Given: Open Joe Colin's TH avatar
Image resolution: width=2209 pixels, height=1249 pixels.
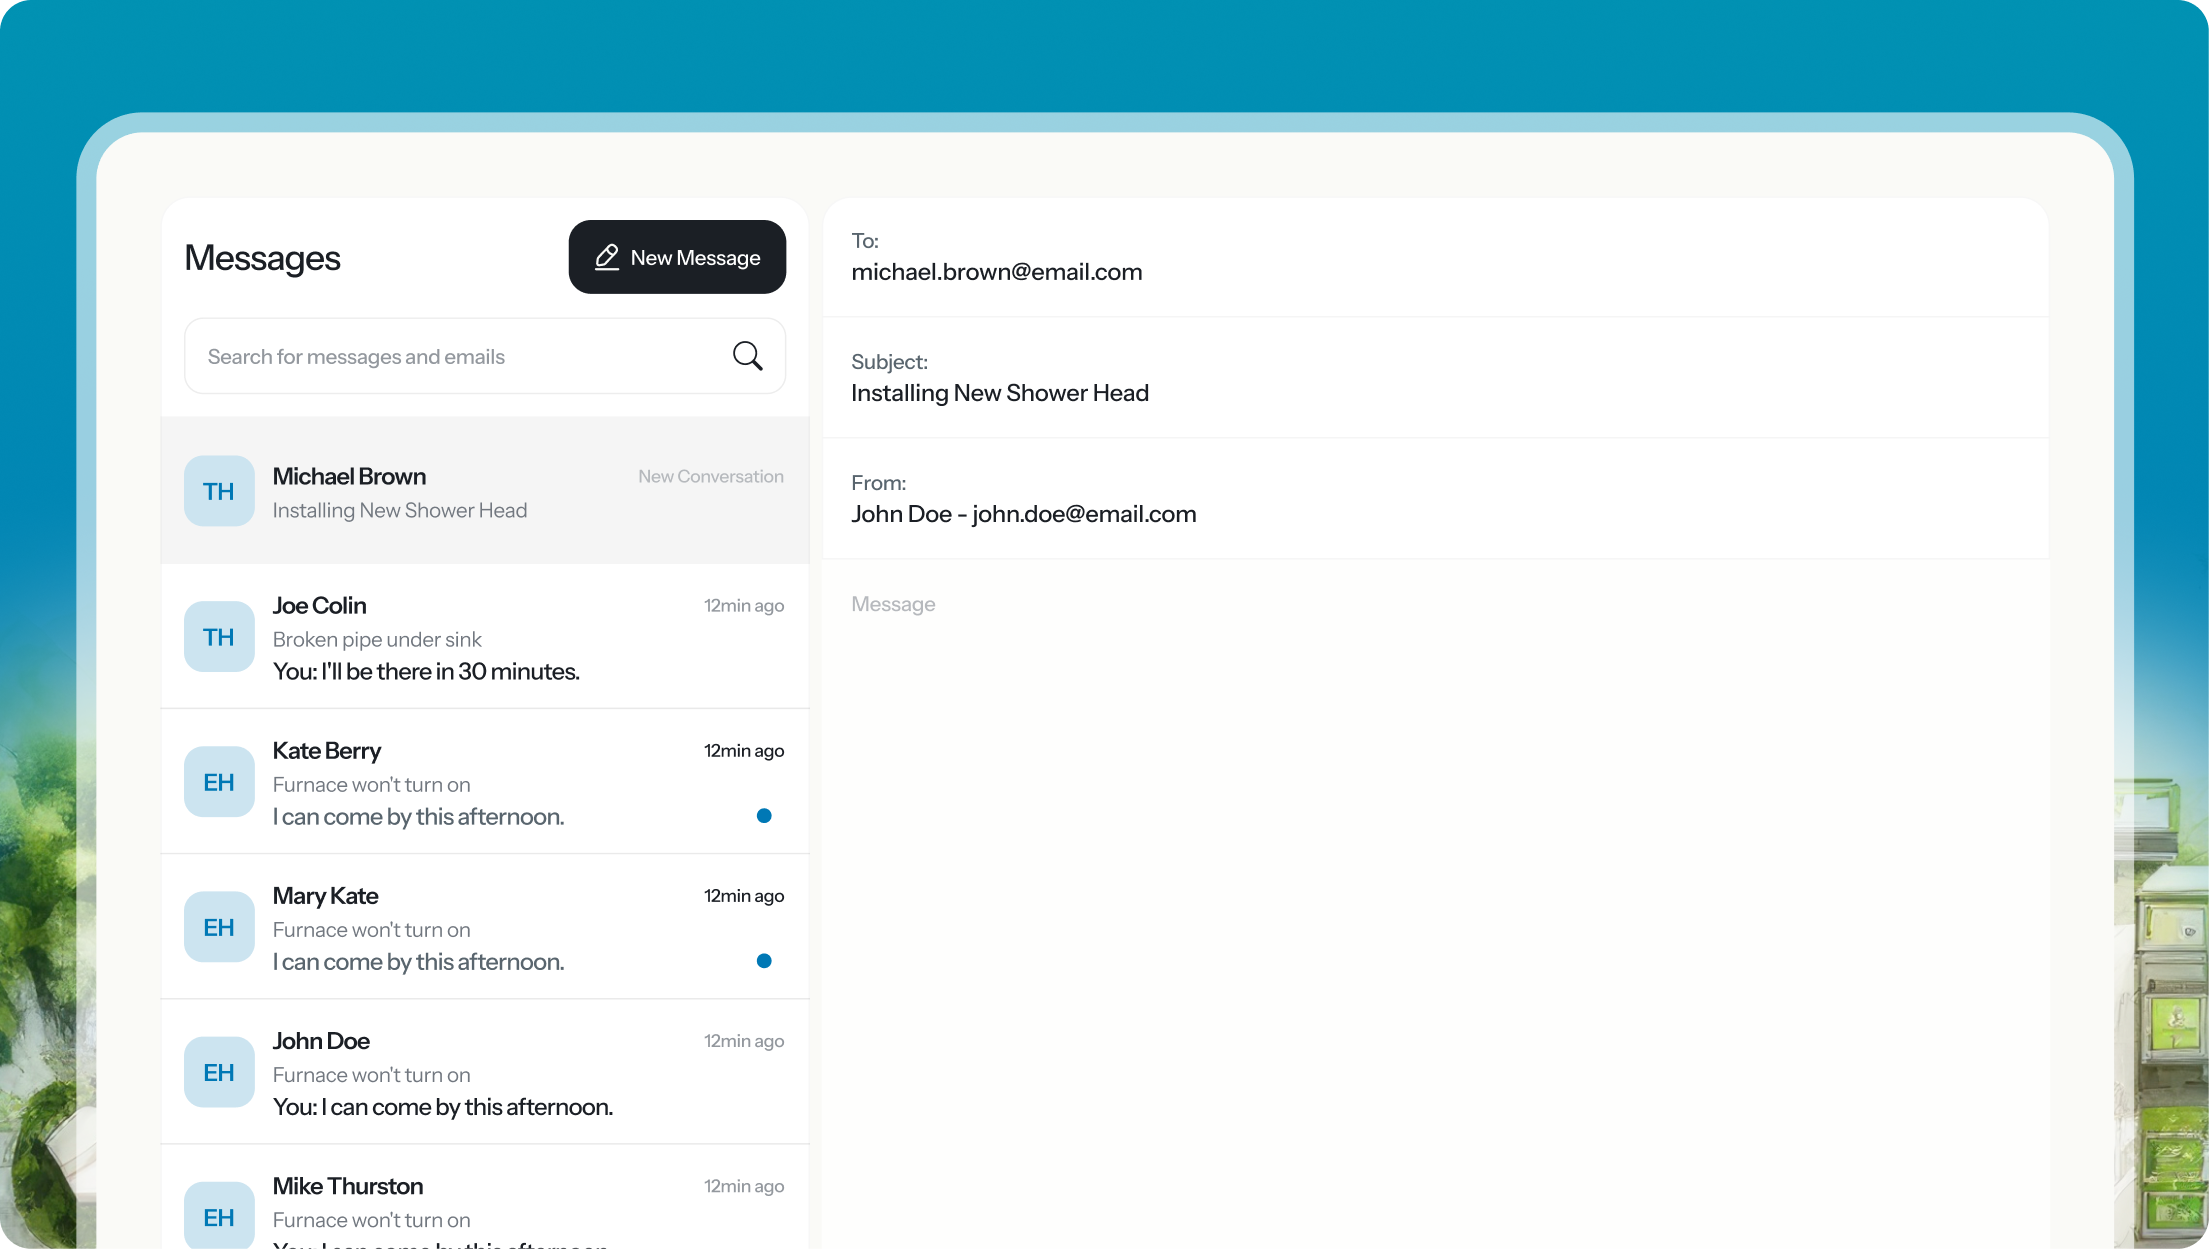Looking at the screenshot, I should coord(219,637).
